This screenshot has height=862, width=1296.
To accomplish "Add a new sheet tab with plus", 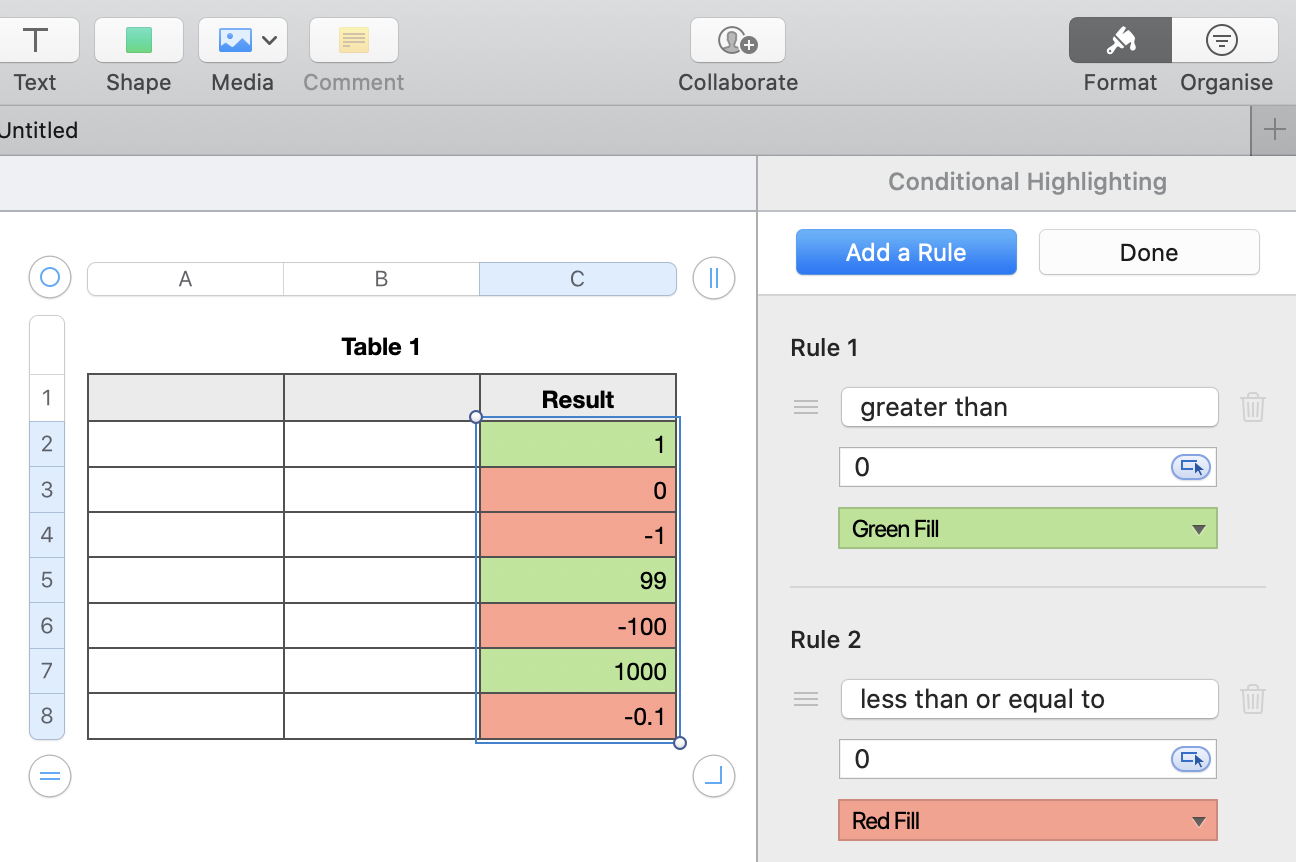I will tap(1274, 130).
